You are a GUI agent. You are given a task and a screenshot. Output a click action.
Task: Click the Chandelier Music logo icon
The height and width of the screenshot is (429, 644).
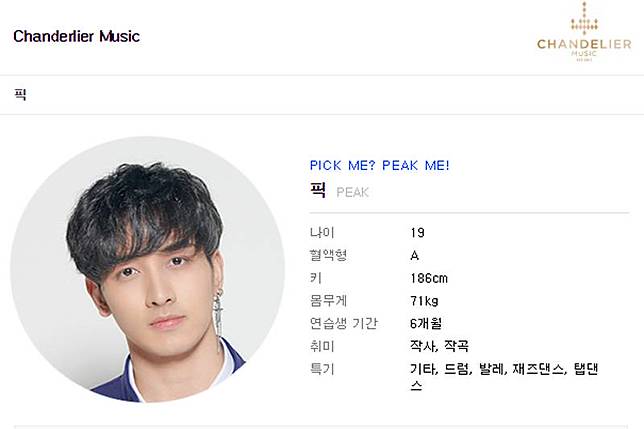click(584, 32)
